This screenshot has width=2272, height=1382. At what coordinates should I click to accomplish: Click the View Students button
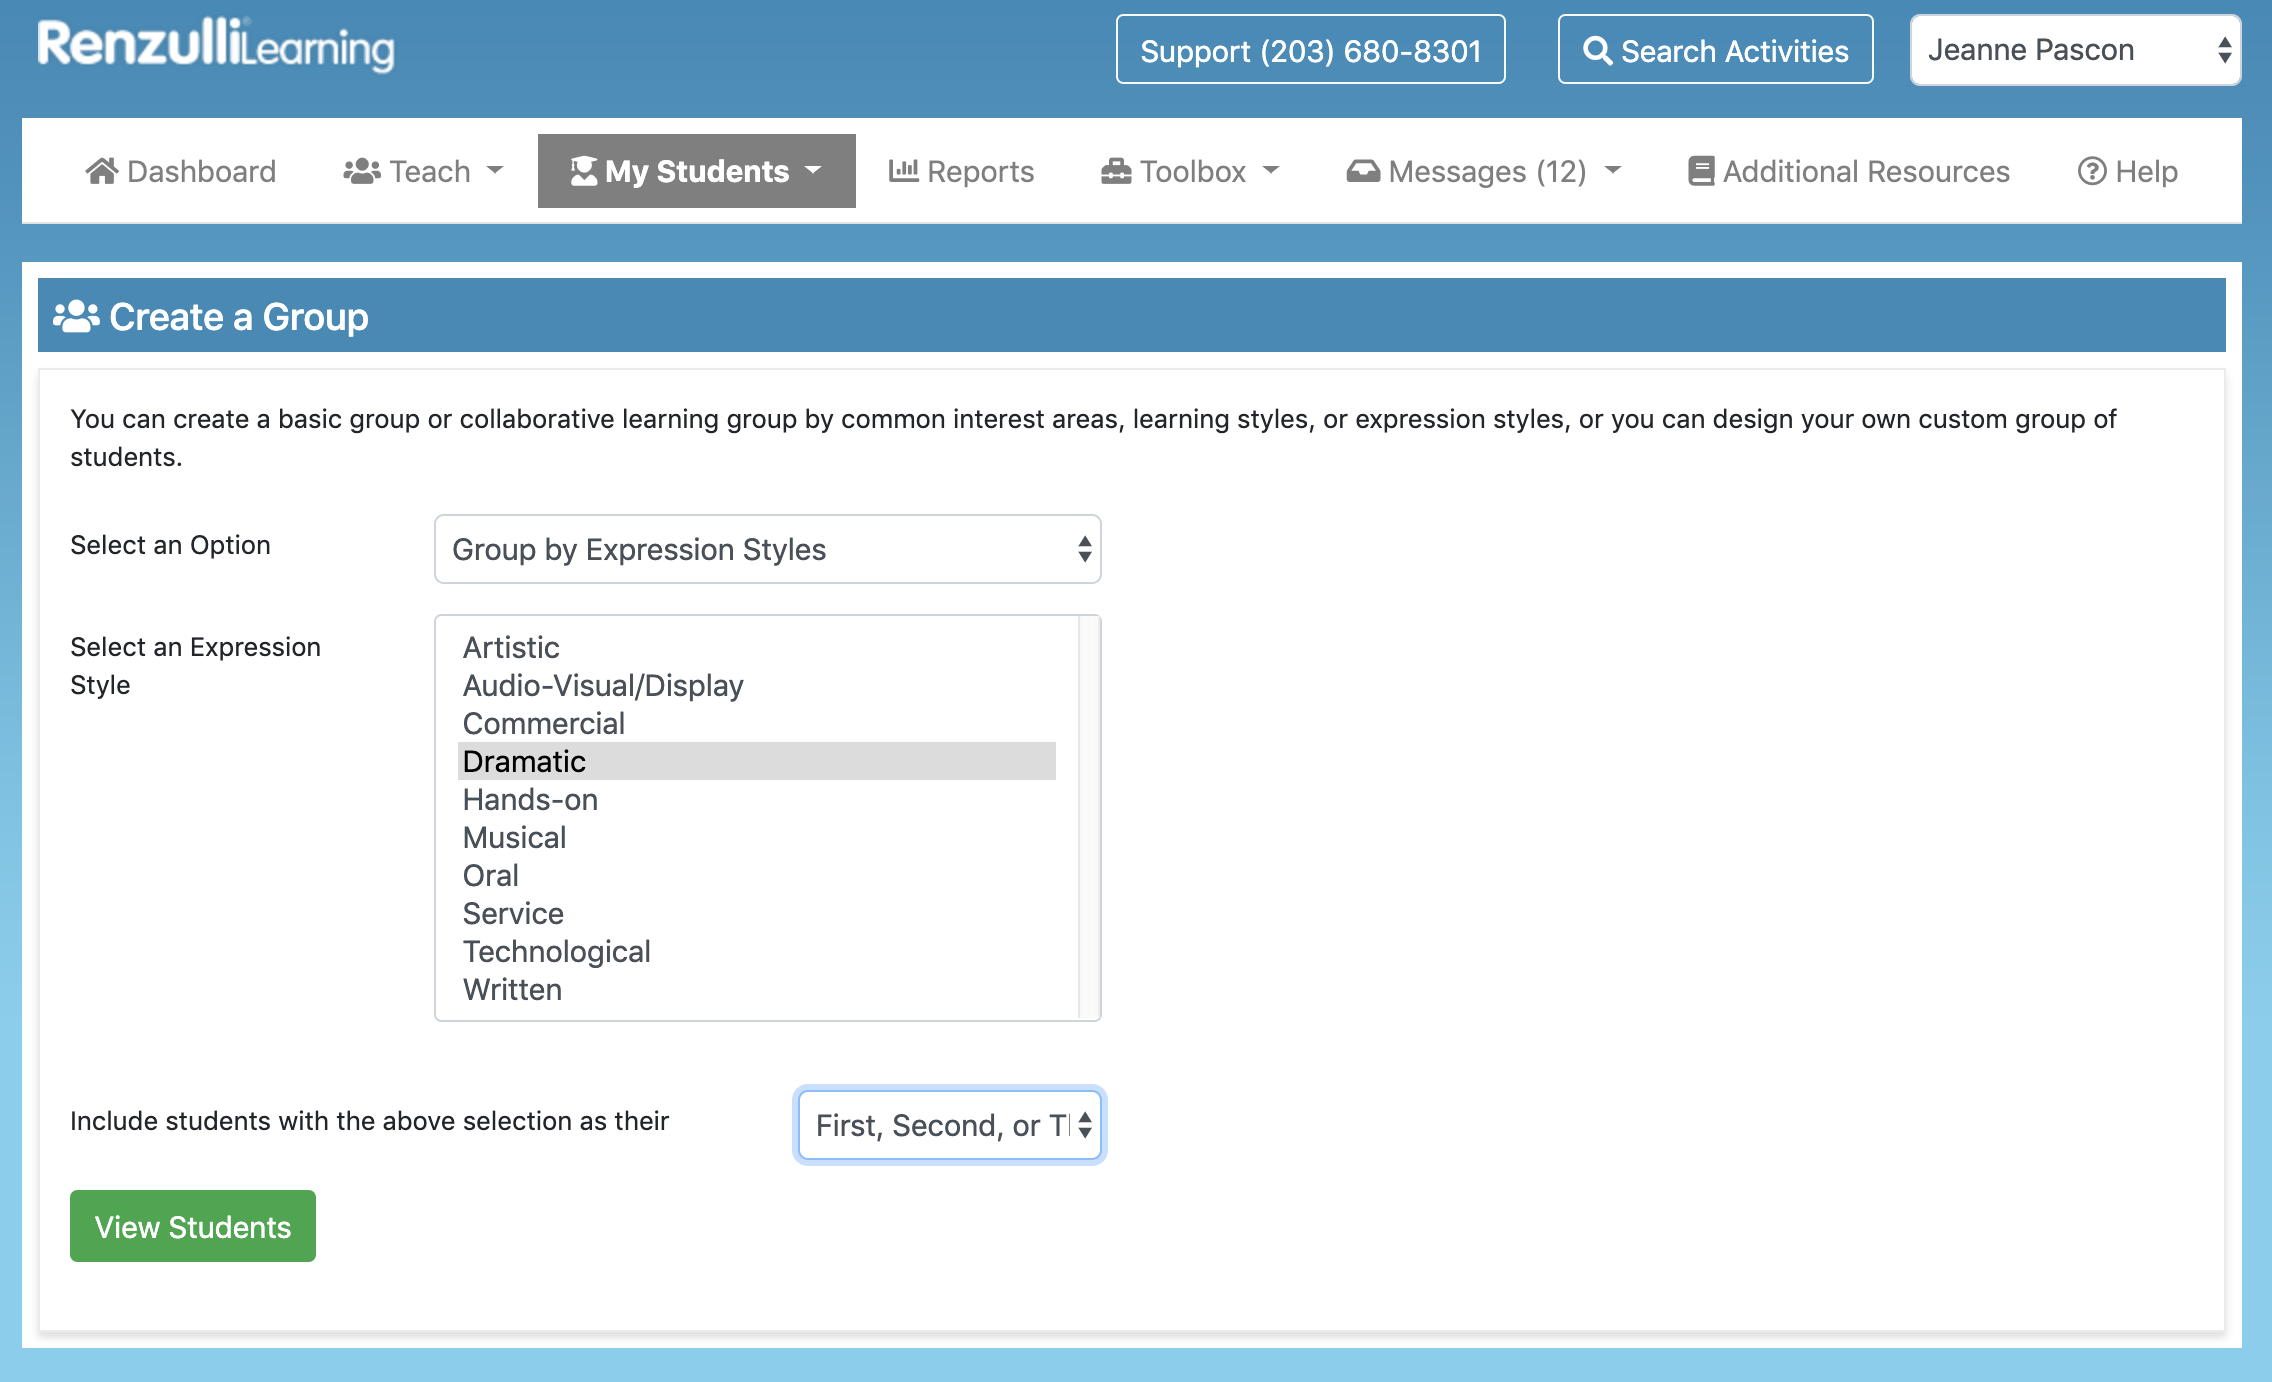(193, 1226)
